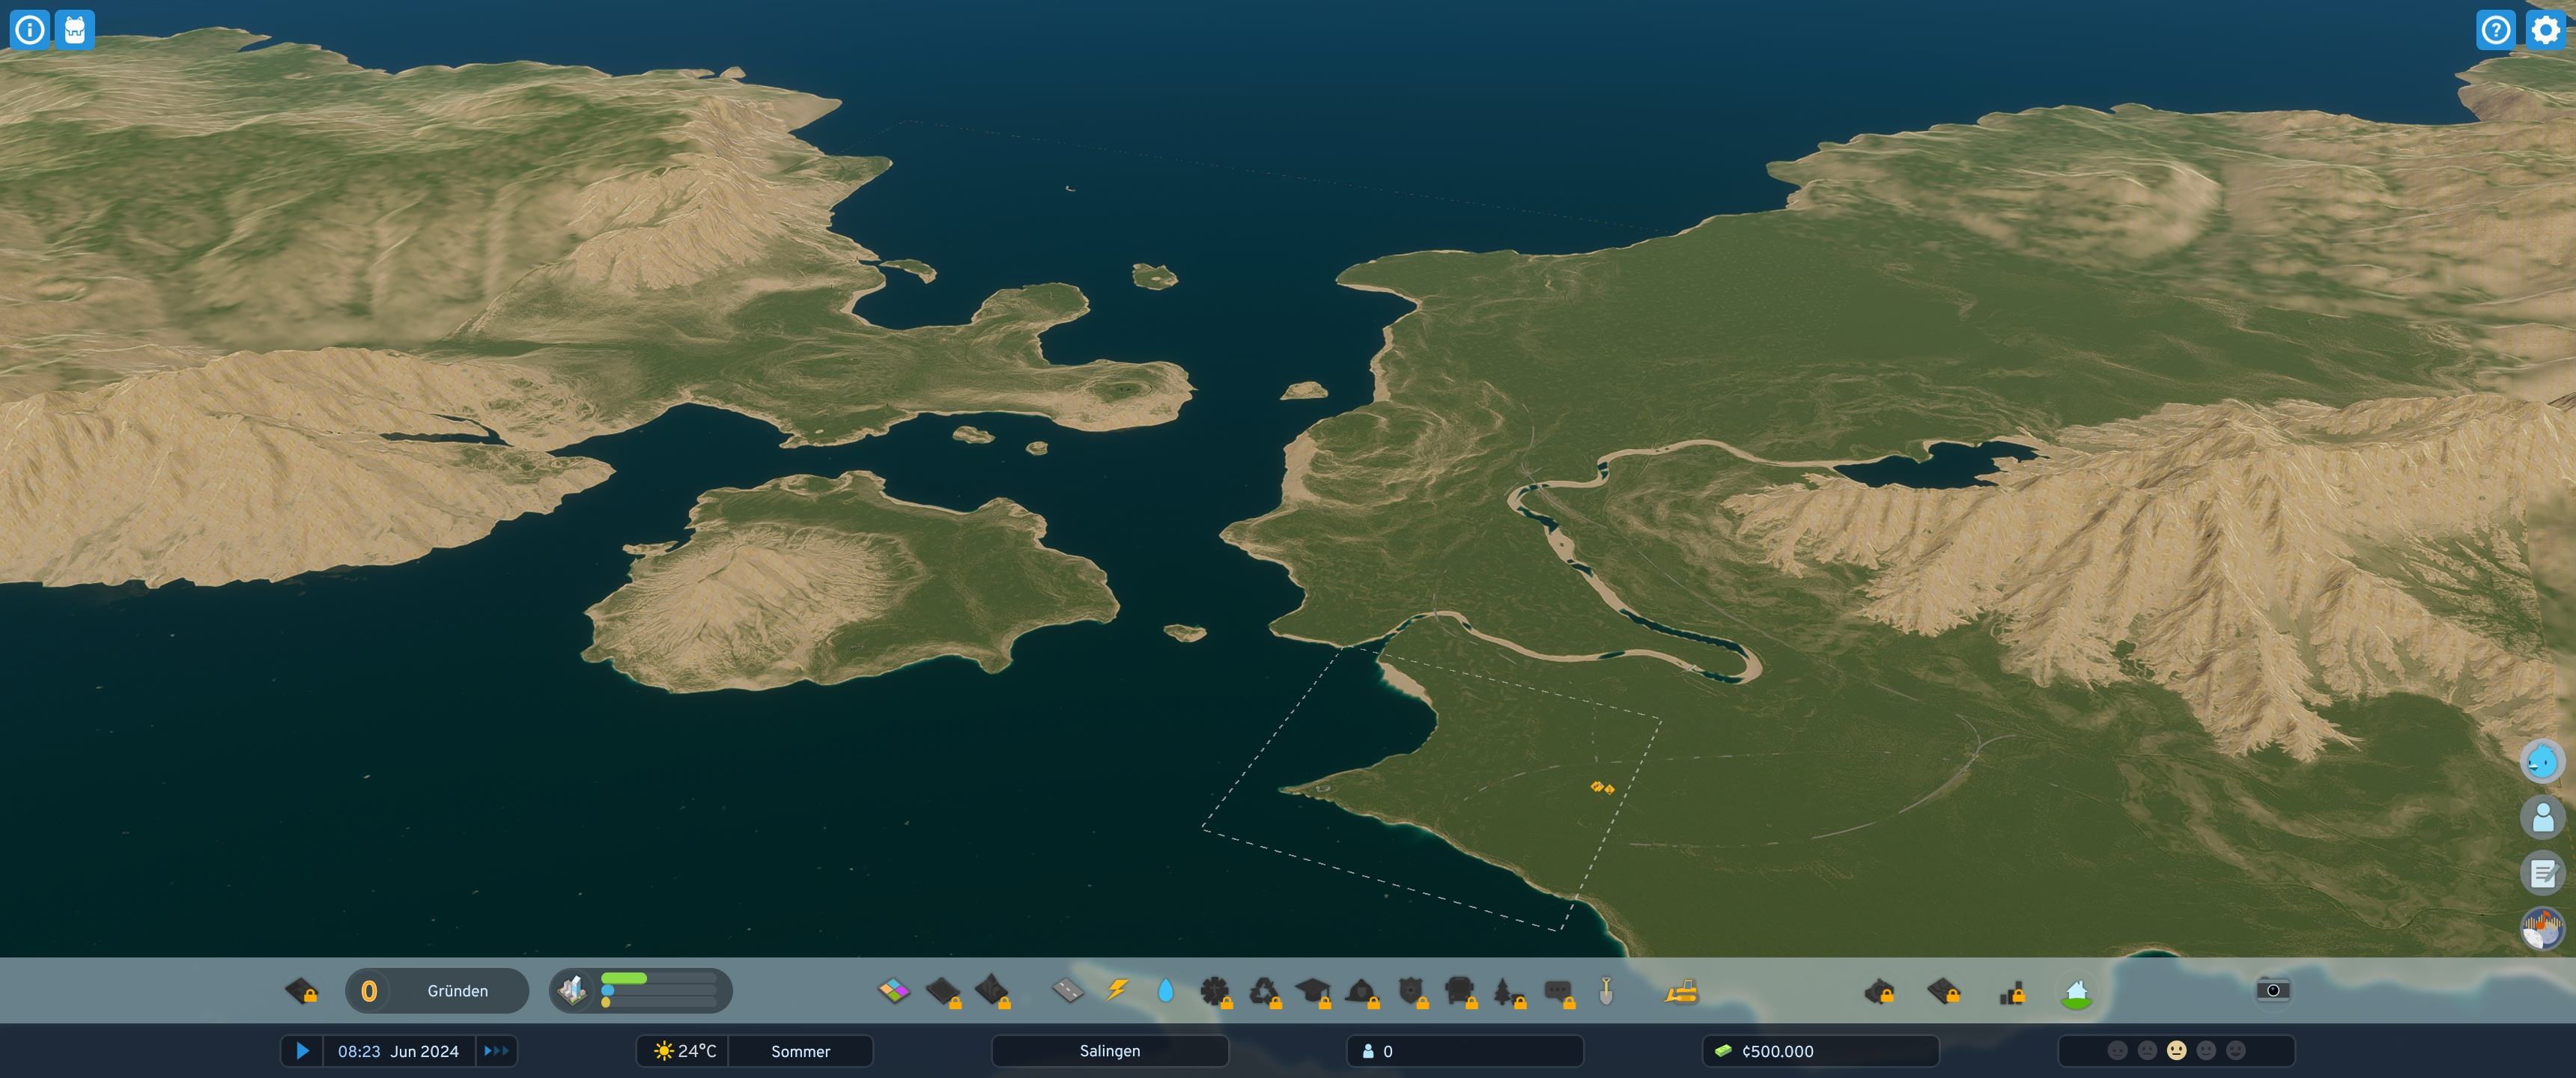Image resolution: width=2576 pixels, height=1078 pixels.
Task: Select the Zones tool
Action: point(893,990)
